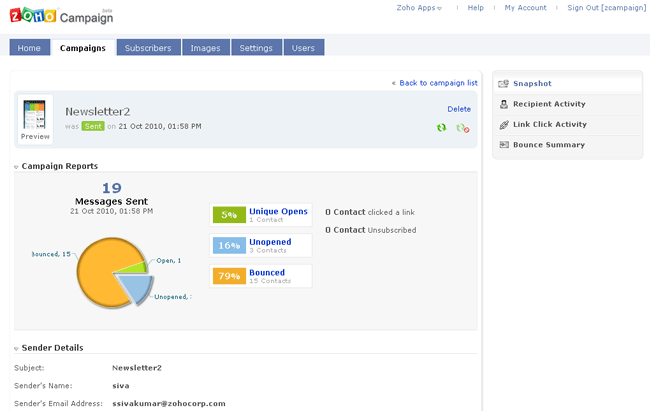Open the Unique Opens report link
This screenshot has height=411, width=650.
278,212
